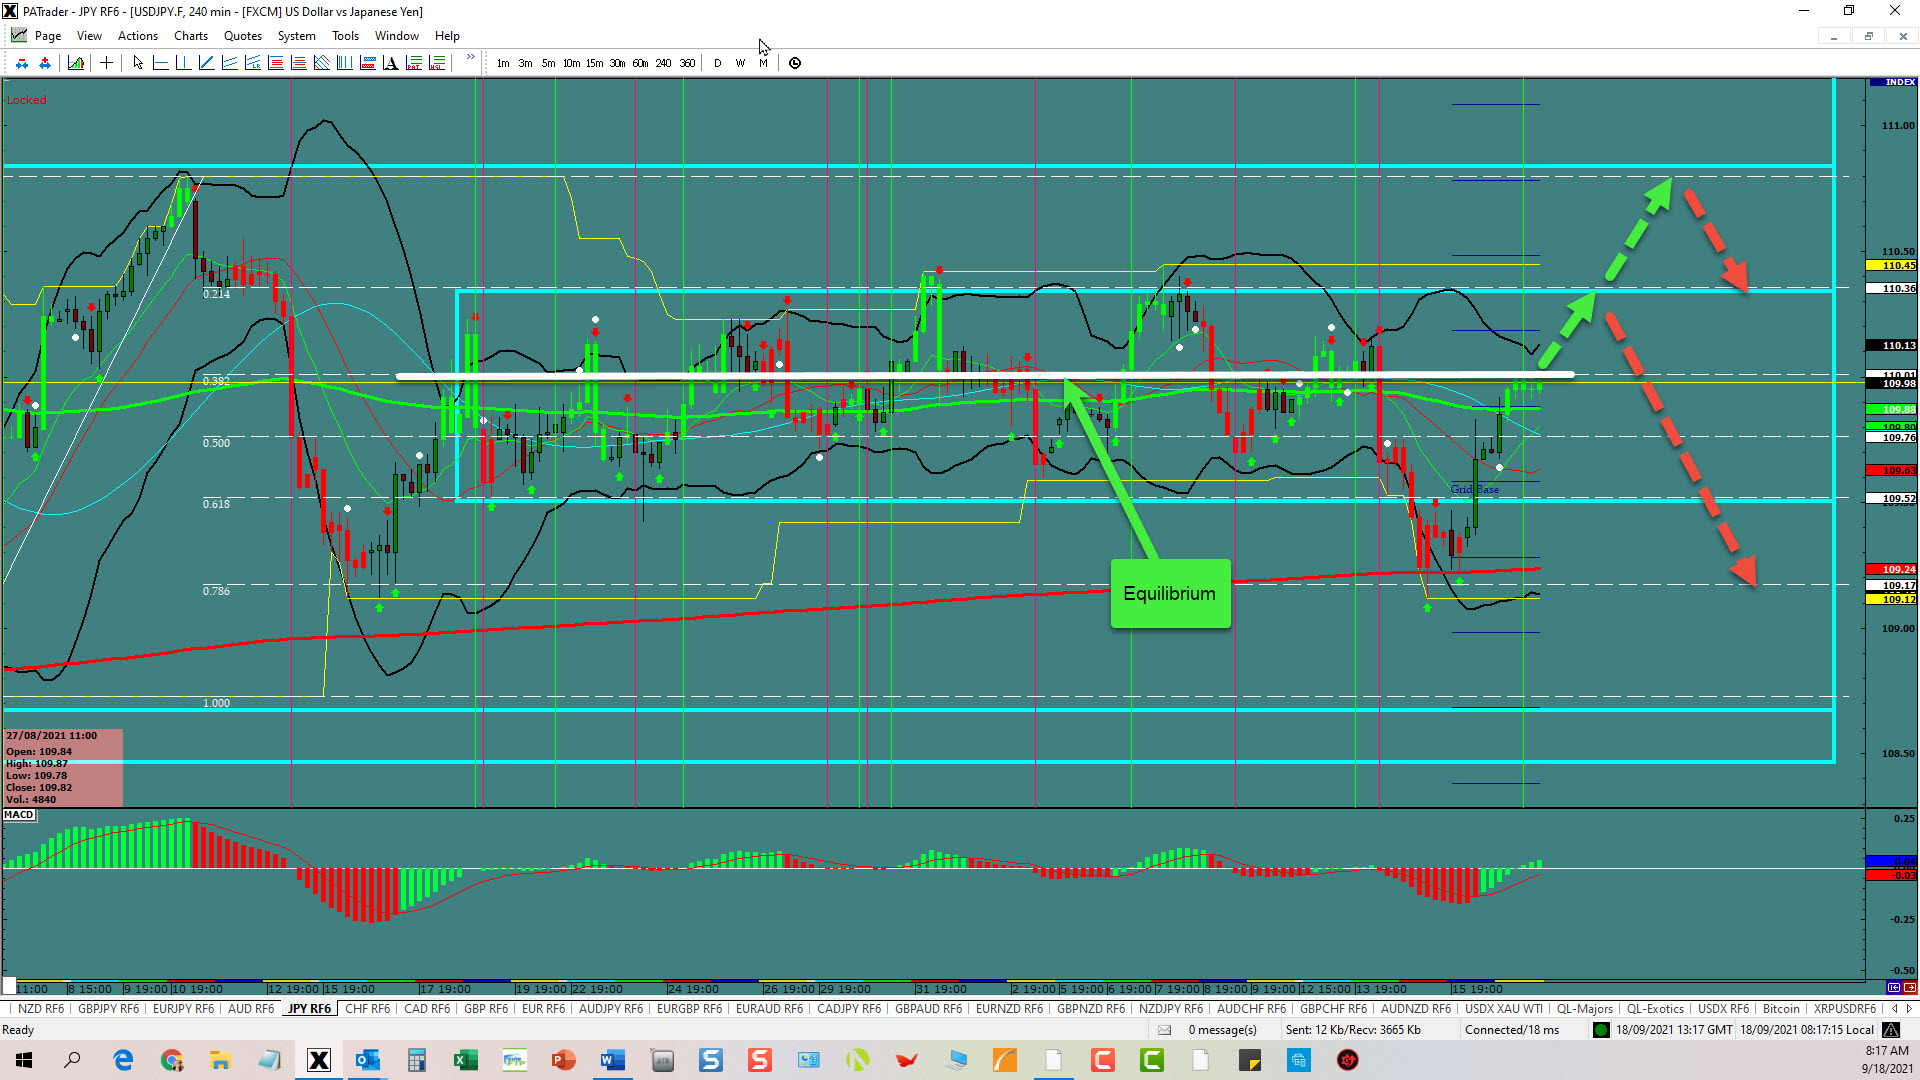
Task: Select the arrow pointer tool
Action: pos(138,63)
